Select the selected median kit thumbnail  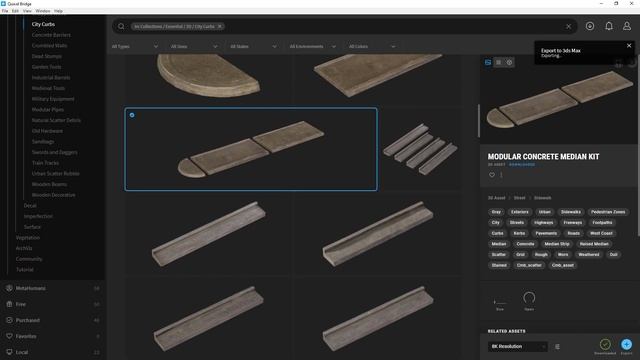(x=251, y=149)
